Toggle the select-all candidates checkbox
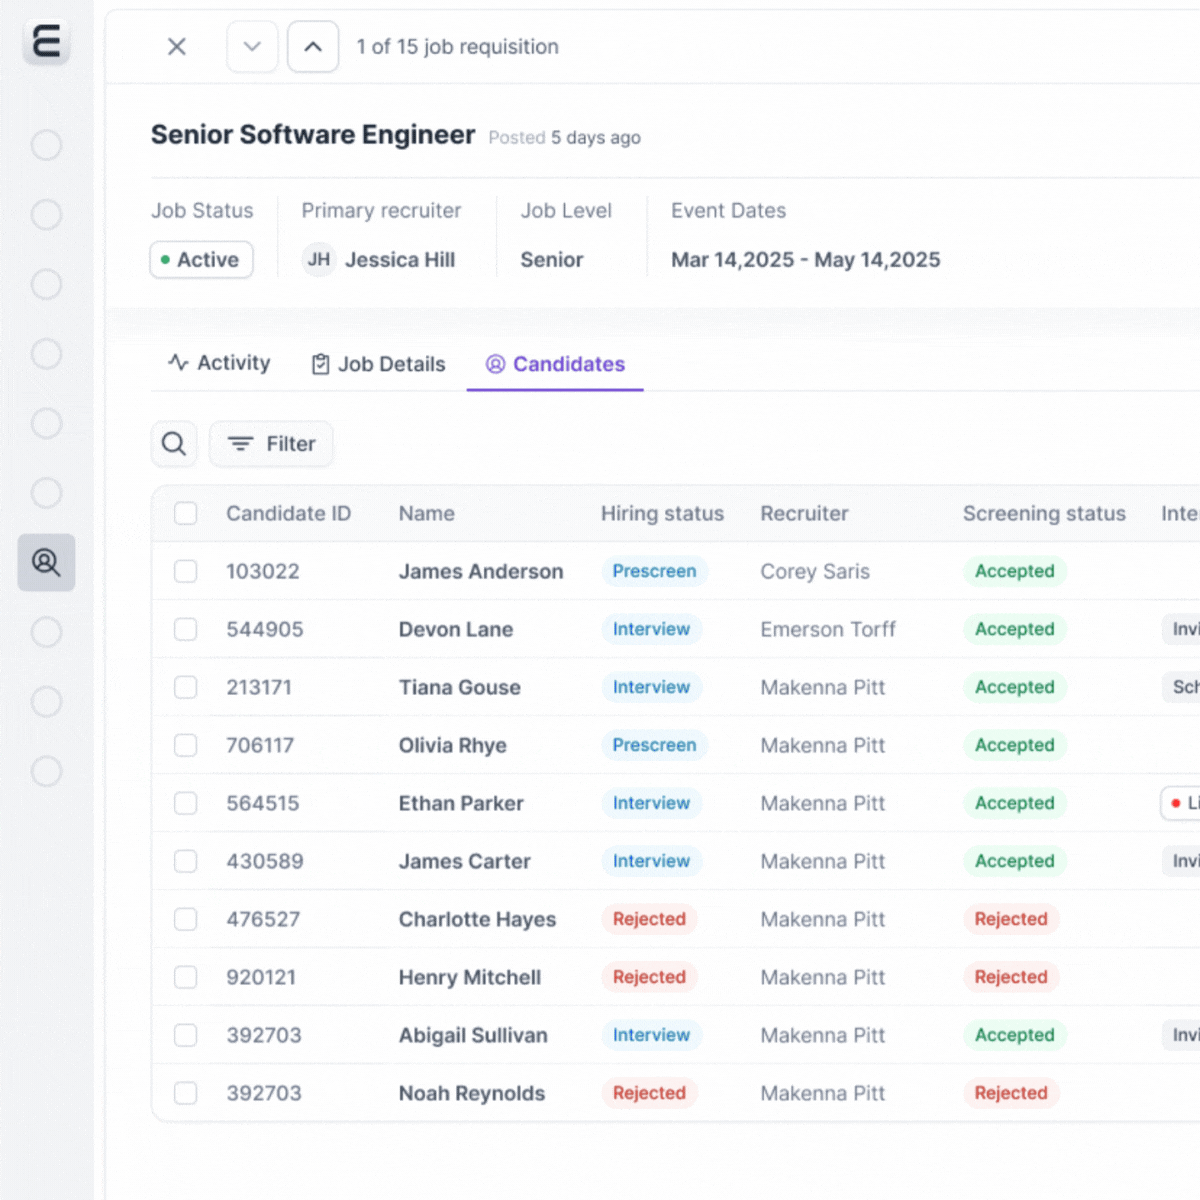The image size is (1200, 1200). pyautogui.click(x=186, y=514)
